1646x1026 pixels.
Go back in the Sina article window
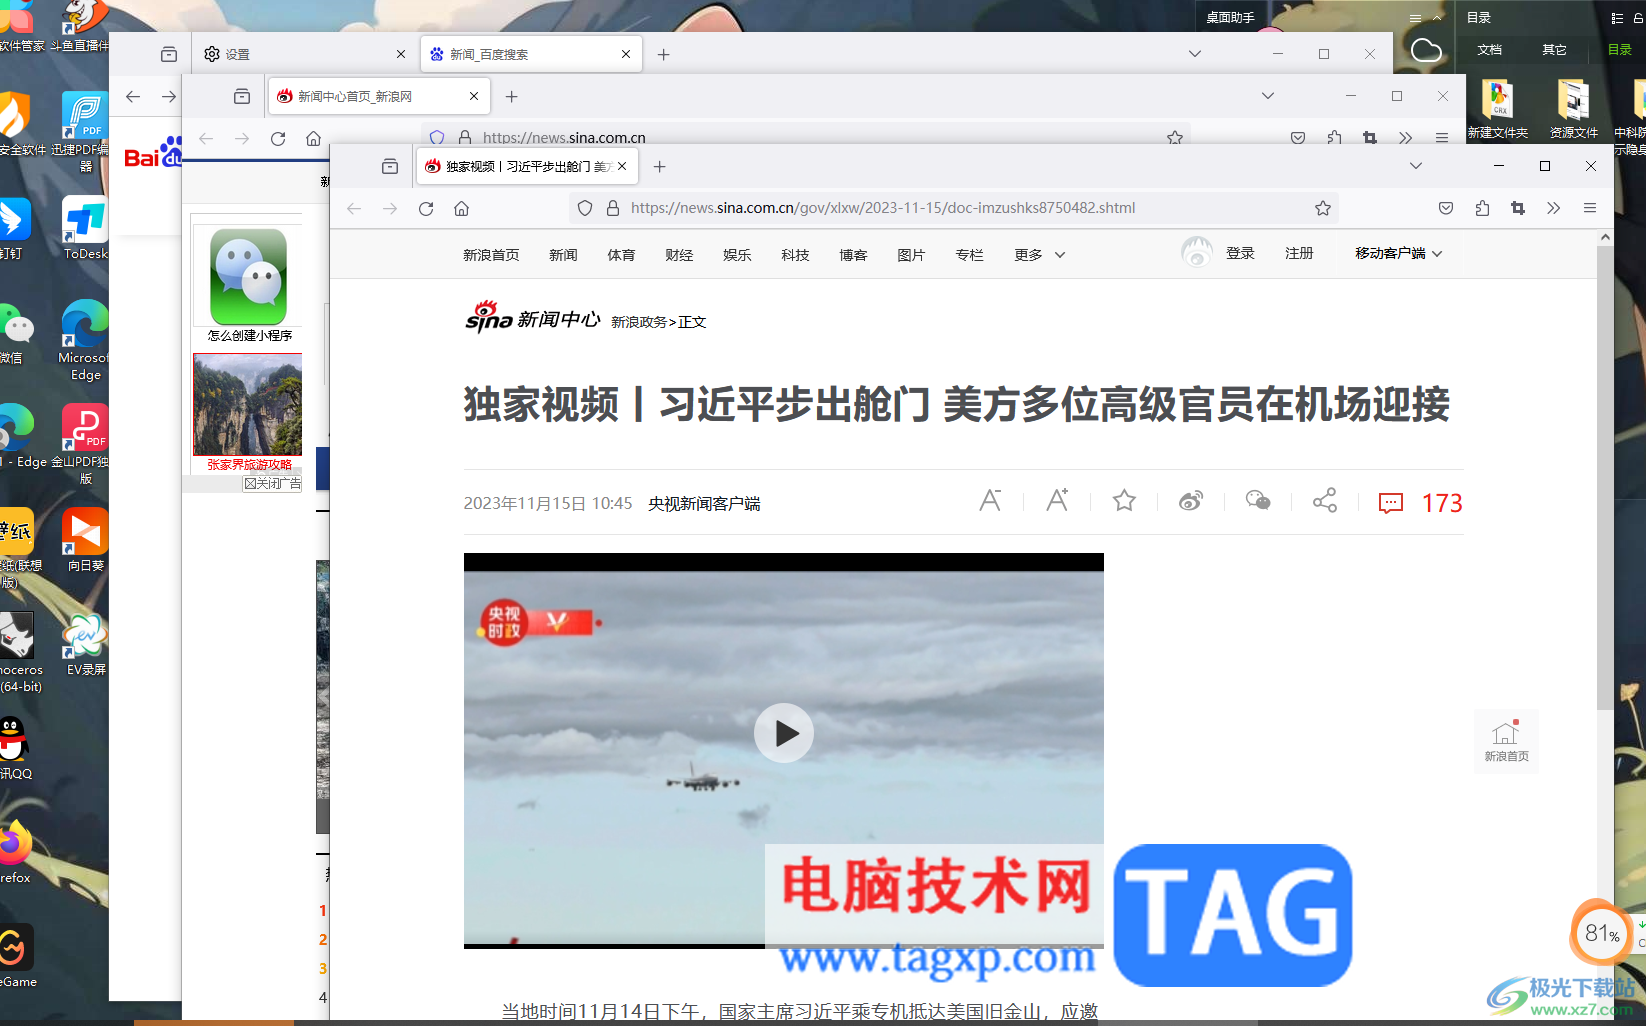click(354, 208)
